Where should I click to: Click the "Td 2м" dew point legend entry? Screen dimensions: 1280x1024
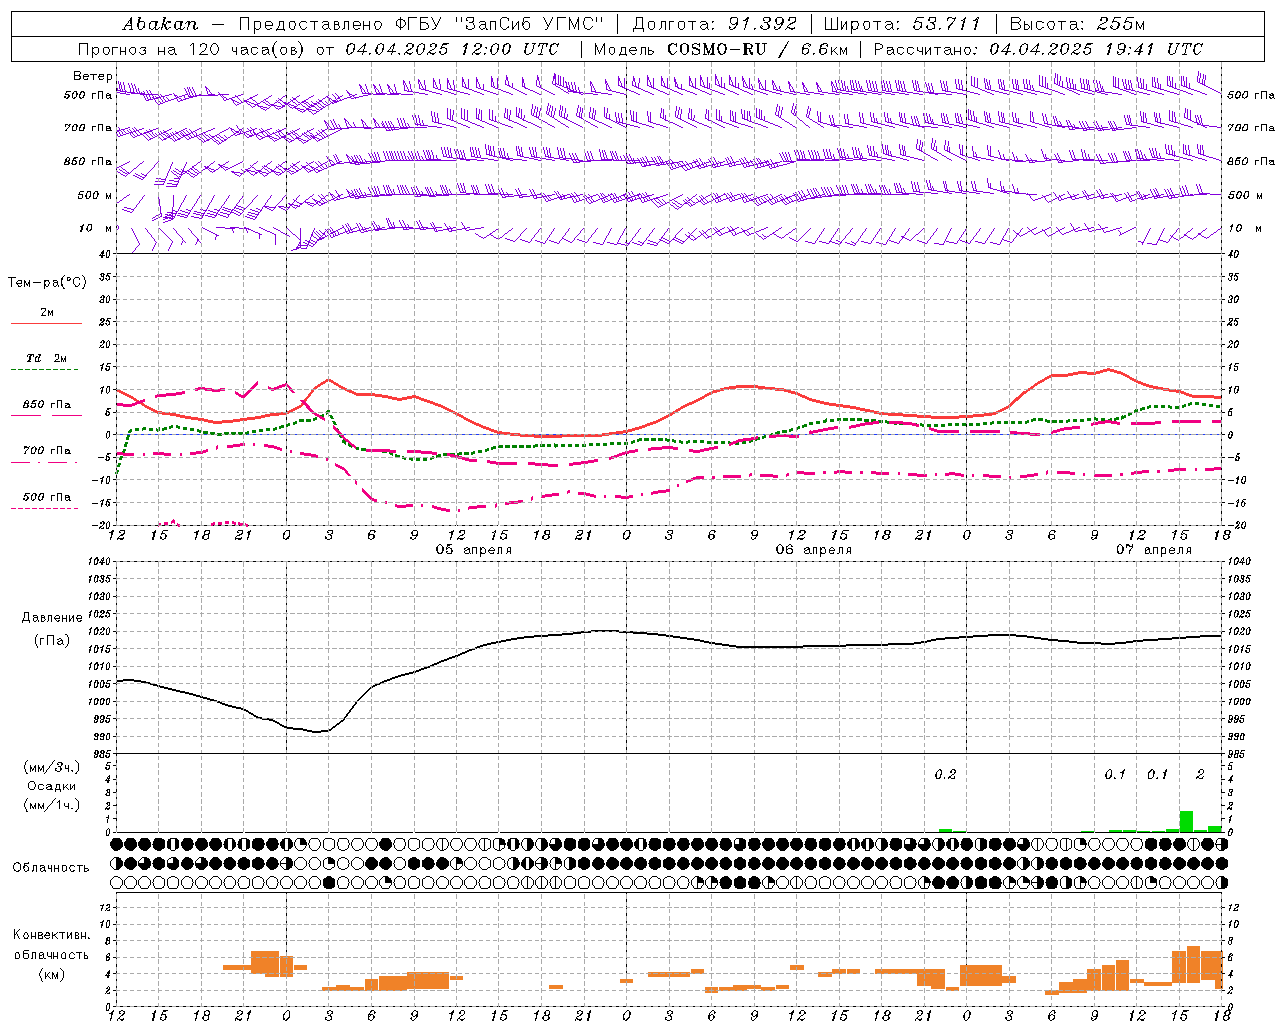(x=47, y=358)
